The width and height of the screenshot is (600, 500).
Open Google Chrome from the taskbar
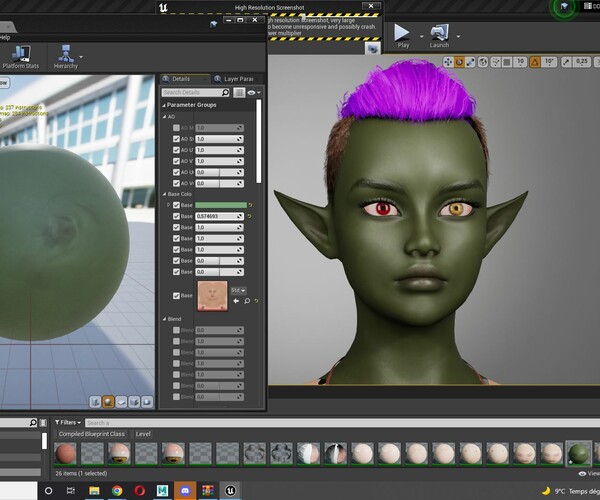point(117,490)
